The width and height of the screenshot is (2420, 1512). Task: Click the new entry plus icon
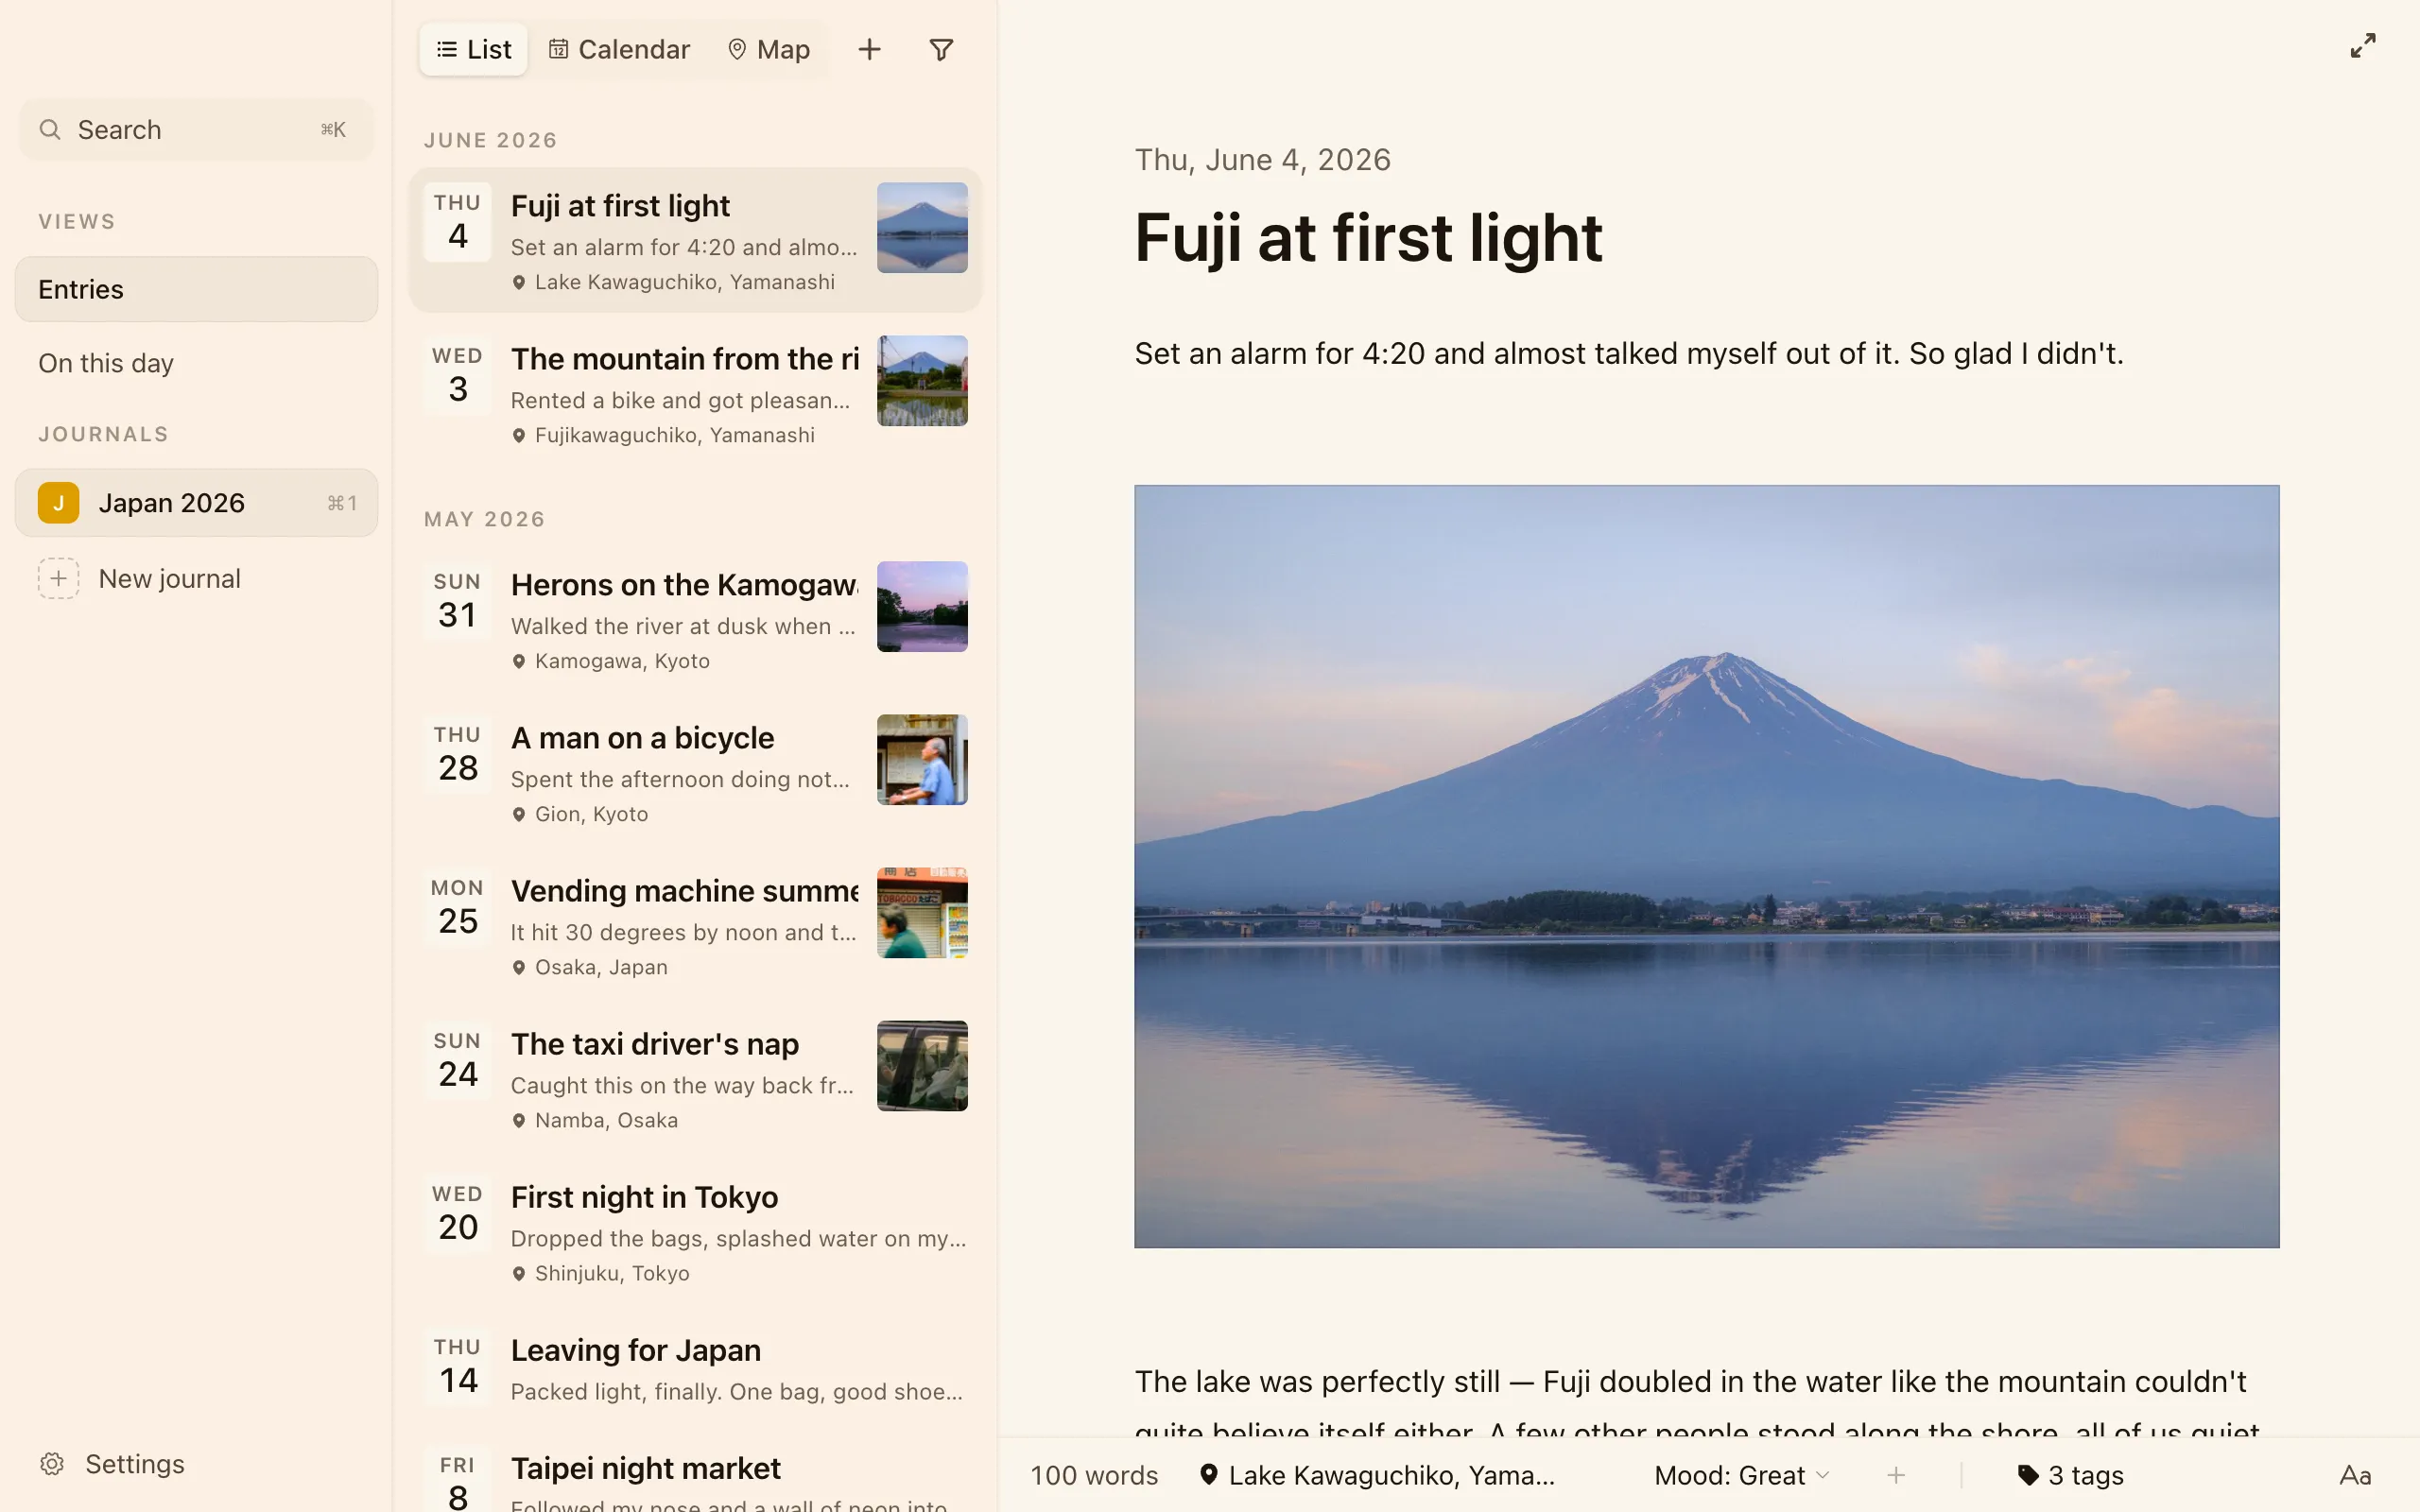pos(869,49)
